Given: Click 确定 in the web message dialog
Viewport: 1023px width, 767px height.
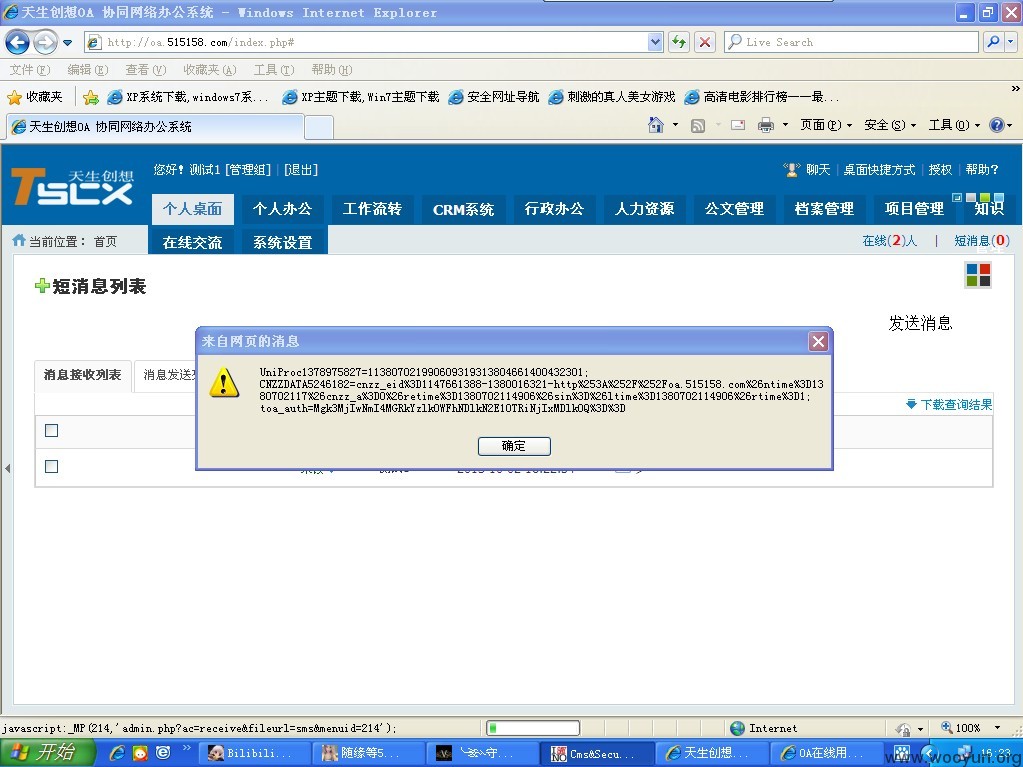Looking at the screenshot, I should pos(514,446).
